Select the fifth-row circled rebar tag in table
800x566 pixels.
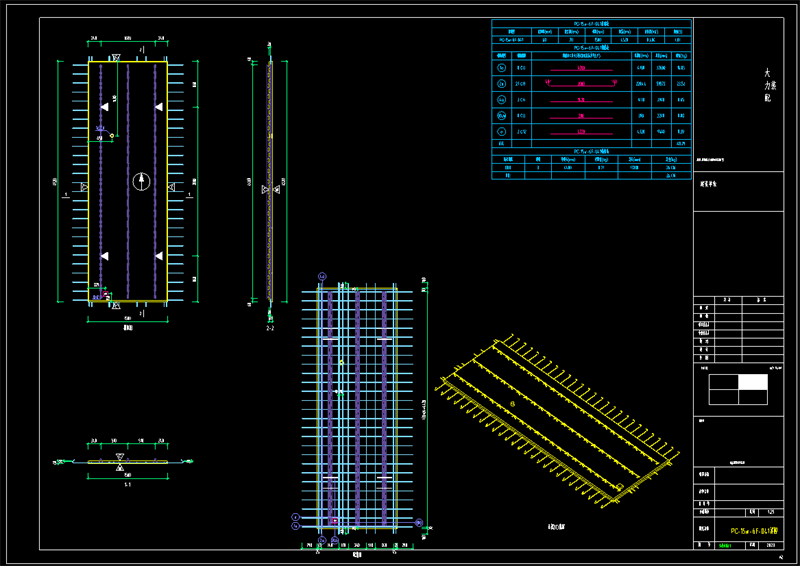[502, 132]
